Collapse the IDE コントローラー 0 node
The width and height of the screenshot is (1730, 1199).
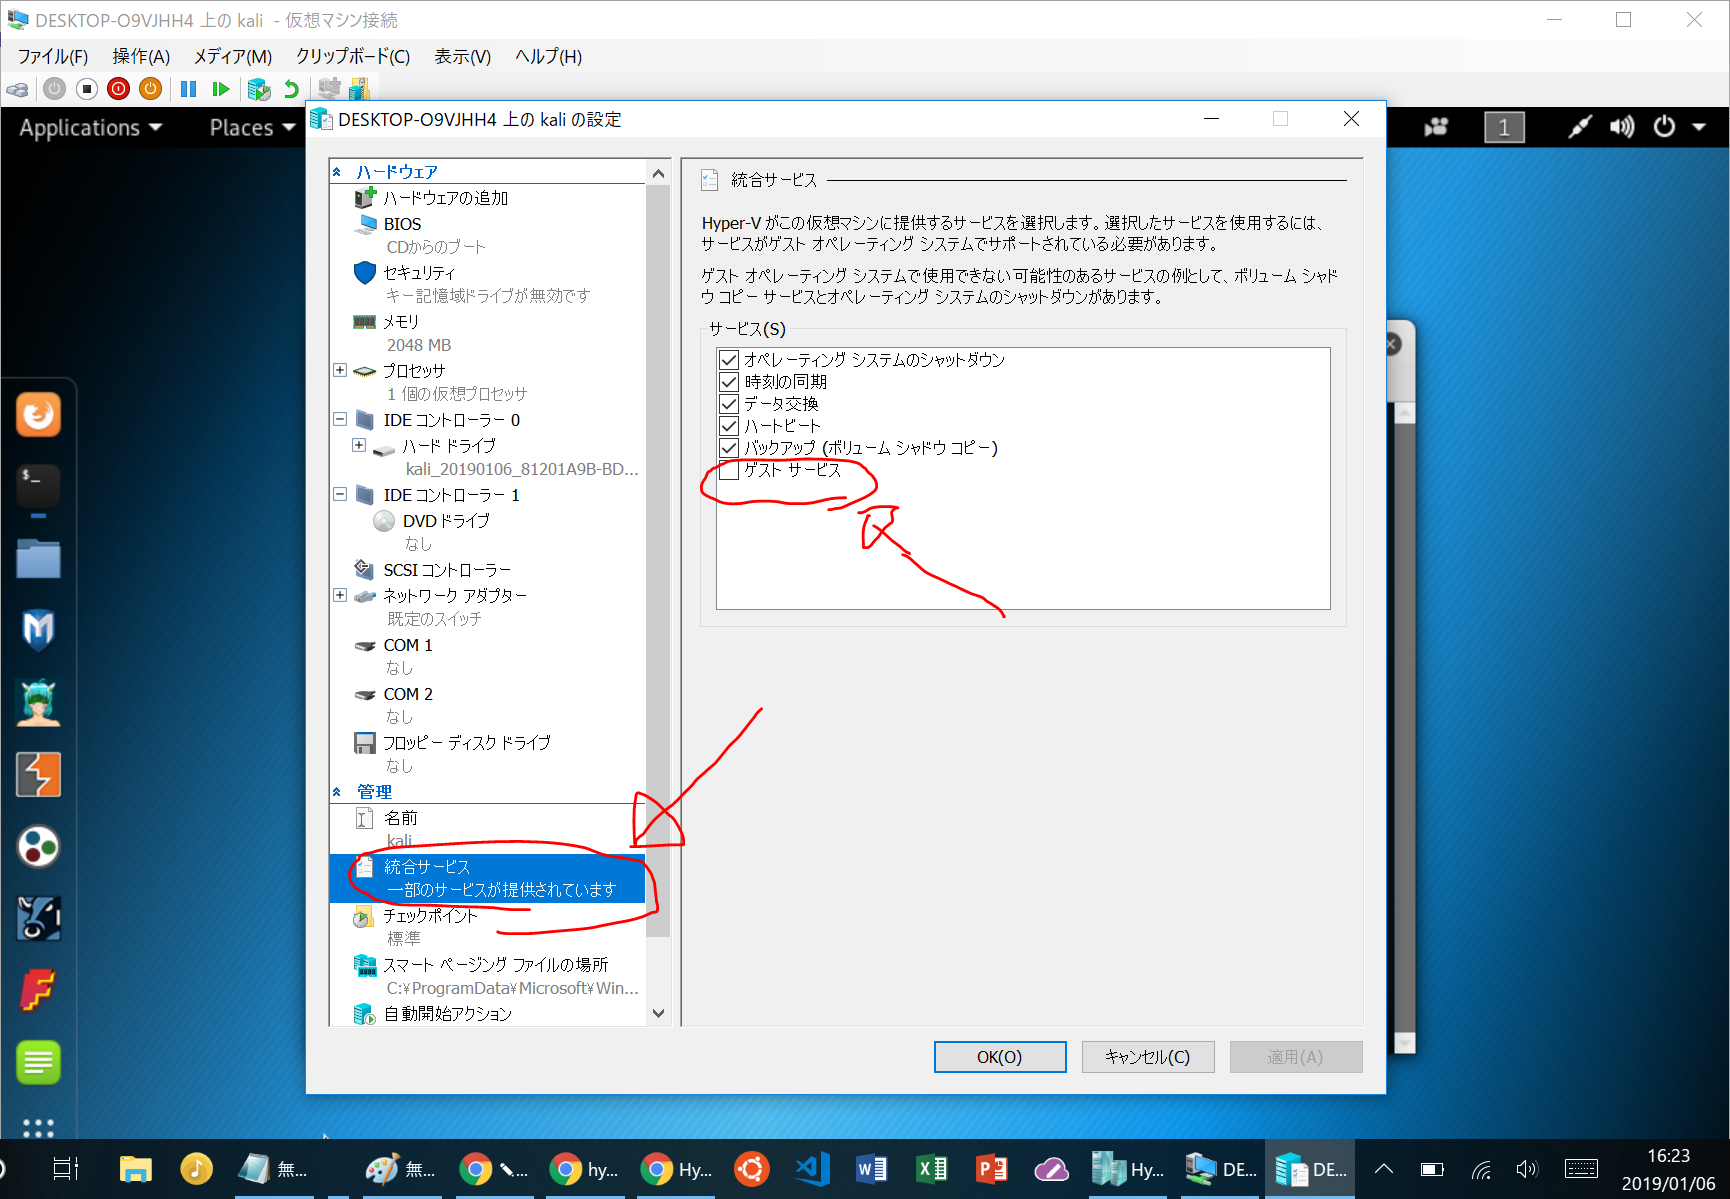(x=340, y=420)
